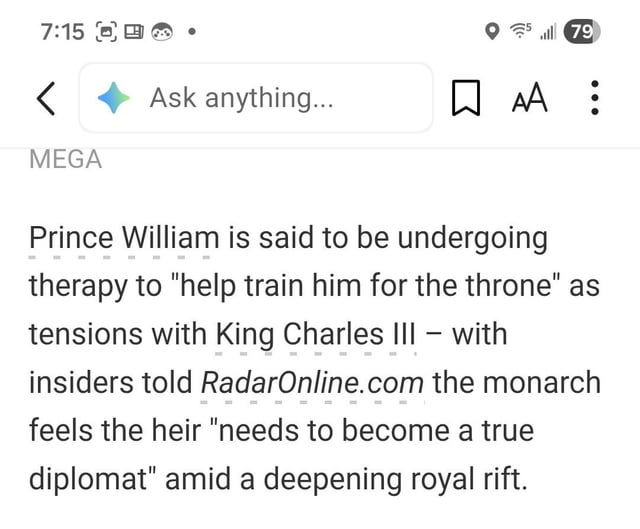
Task: Tap the Ask anything search field
Action: (270, 98)
